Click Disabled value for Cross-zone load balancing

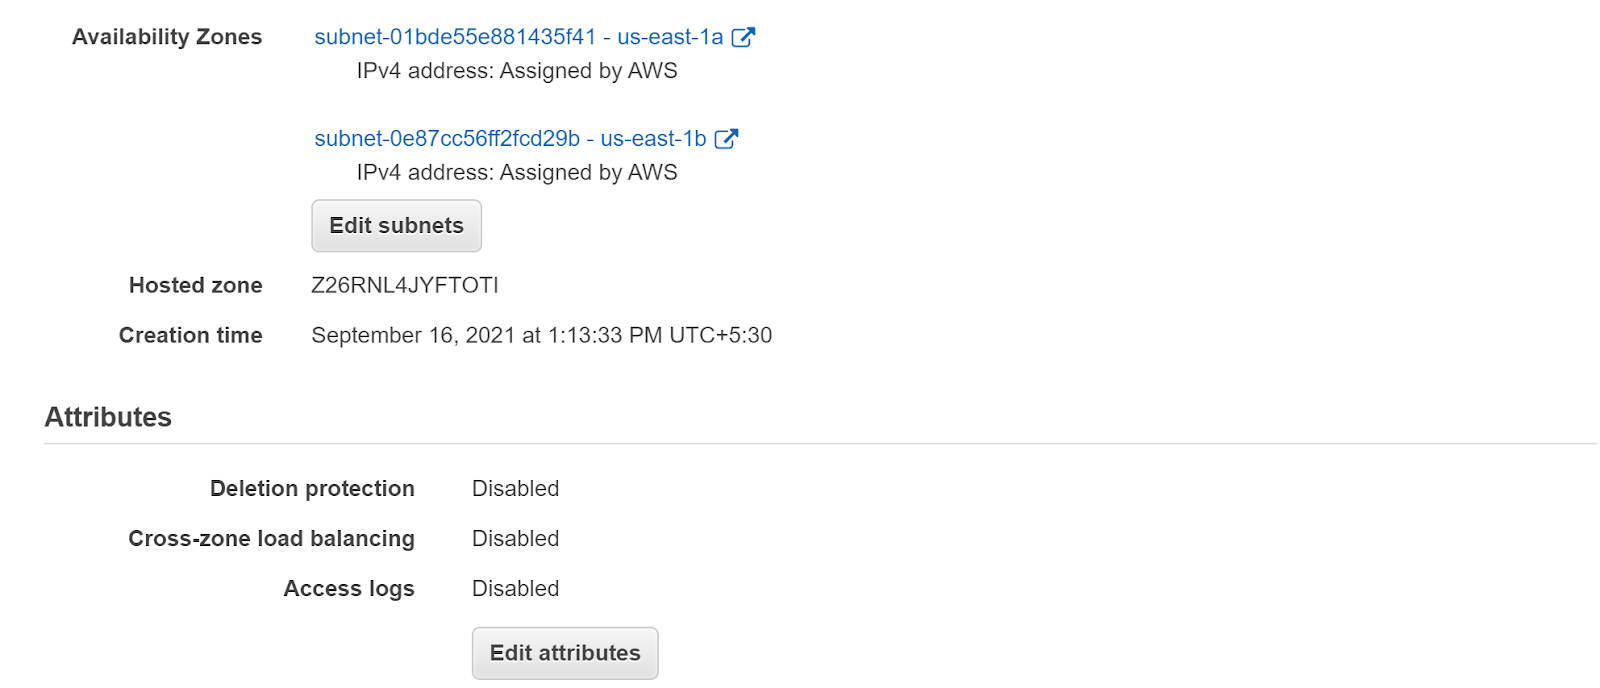pos(515,539)
